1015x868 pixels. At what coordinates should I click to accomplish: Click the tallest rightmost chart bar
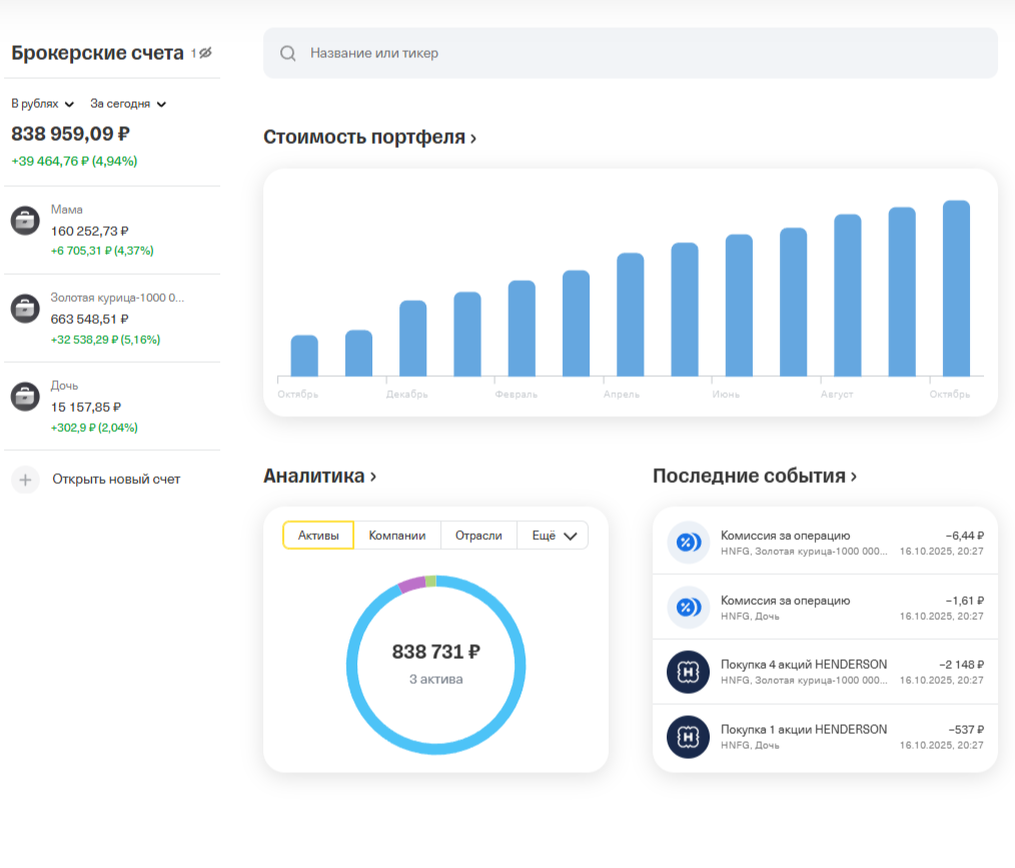[x=956, y=289]
